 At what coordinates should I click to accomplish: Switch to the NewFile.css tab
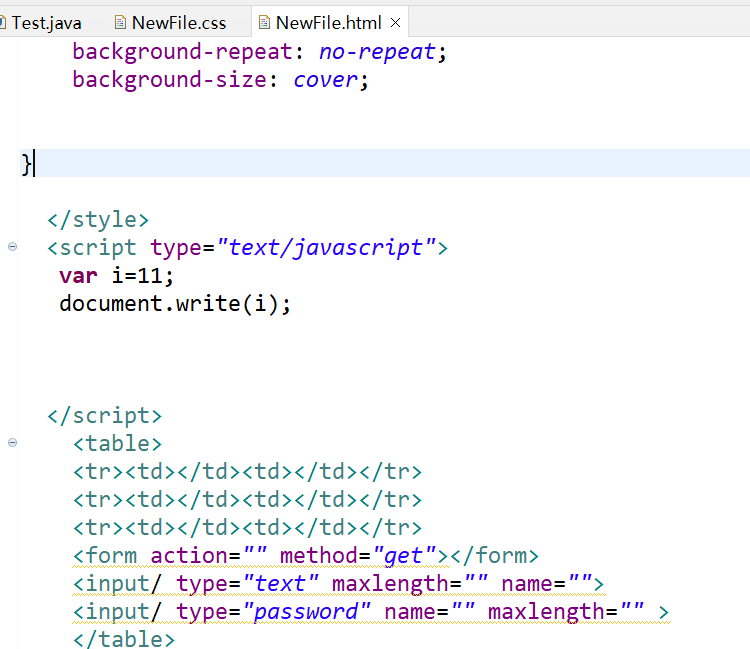[178, 23]
